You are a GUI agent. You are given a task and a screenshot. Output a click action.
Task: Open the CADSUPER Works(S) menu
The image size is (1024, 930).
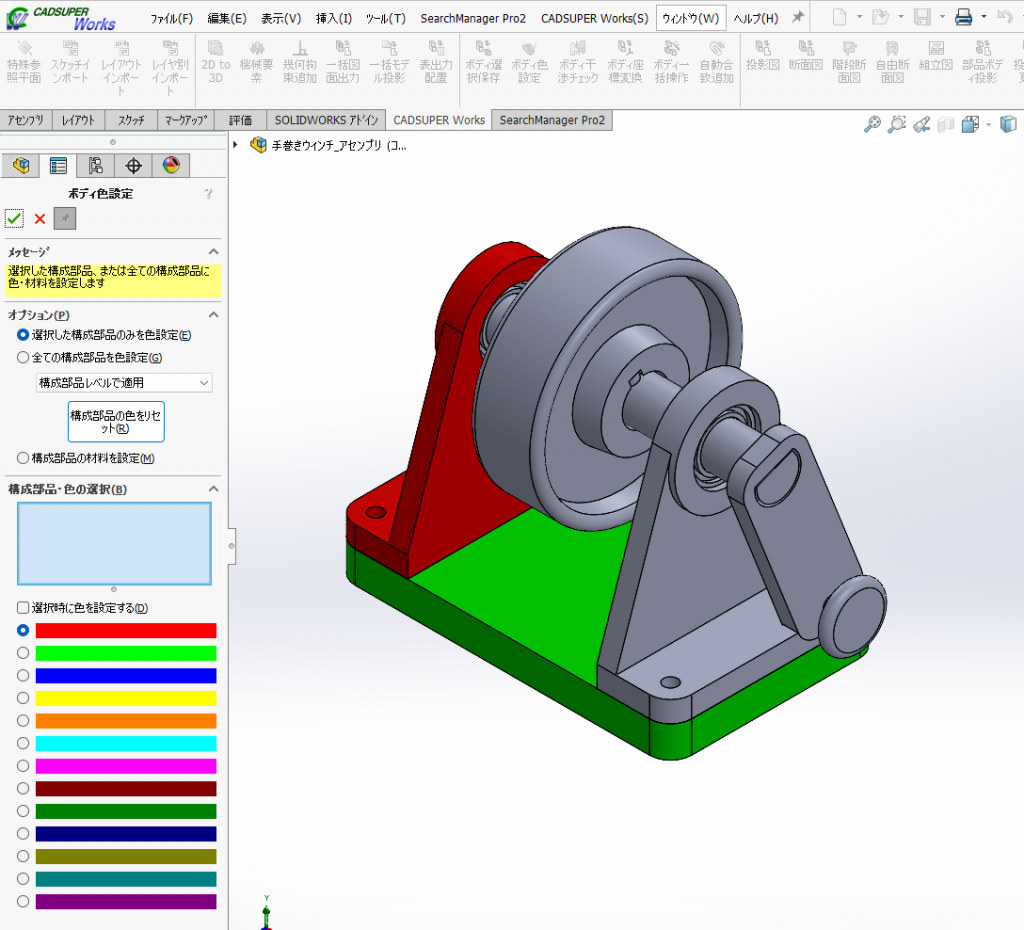click(x=594, y=18)
